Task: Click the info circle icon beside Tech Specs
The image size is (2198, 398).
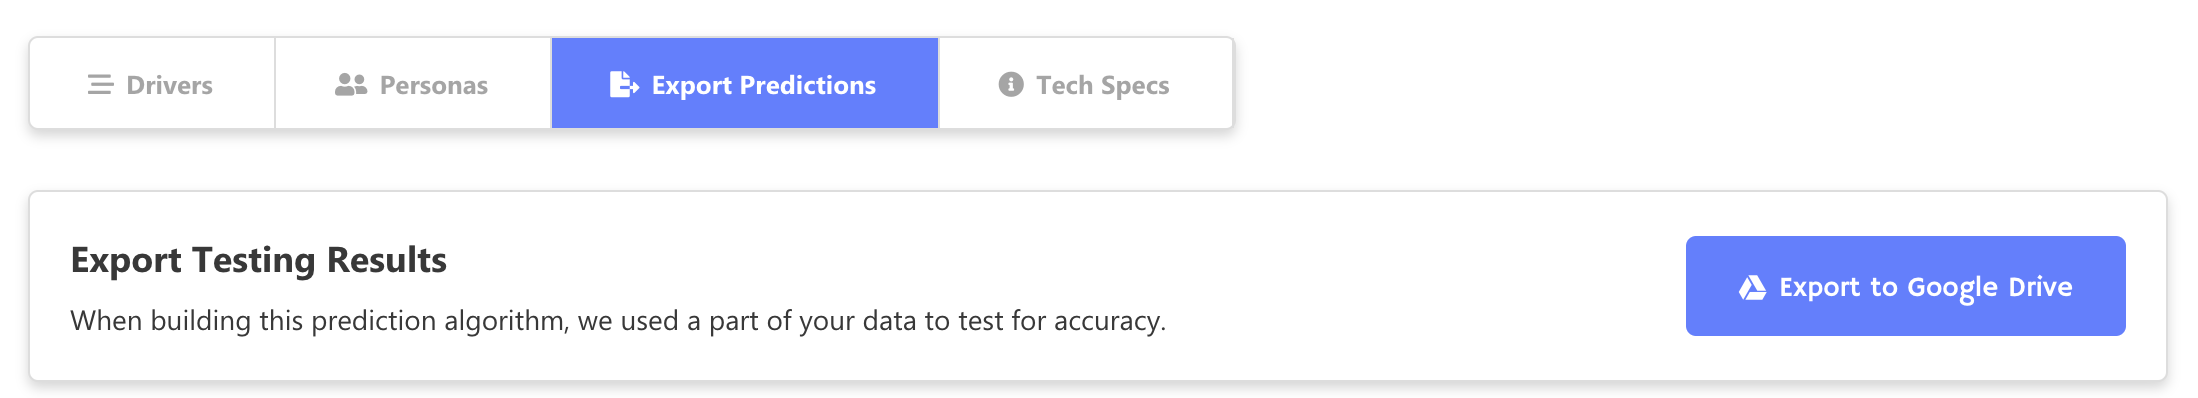Action: click(1011, 84)
